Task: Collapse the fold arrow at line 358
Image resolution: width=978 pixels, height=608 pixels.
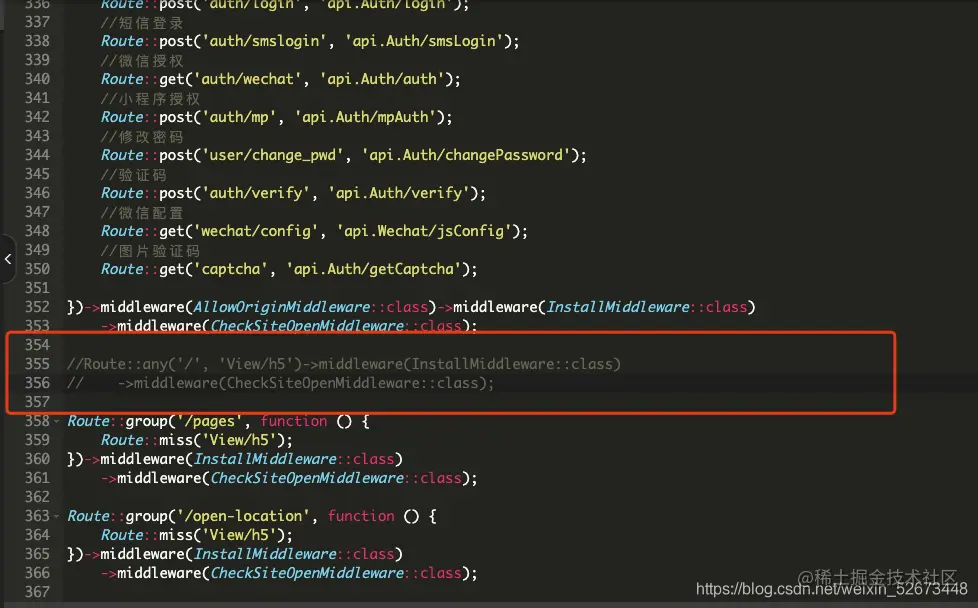Action: [x=57, y=422]
